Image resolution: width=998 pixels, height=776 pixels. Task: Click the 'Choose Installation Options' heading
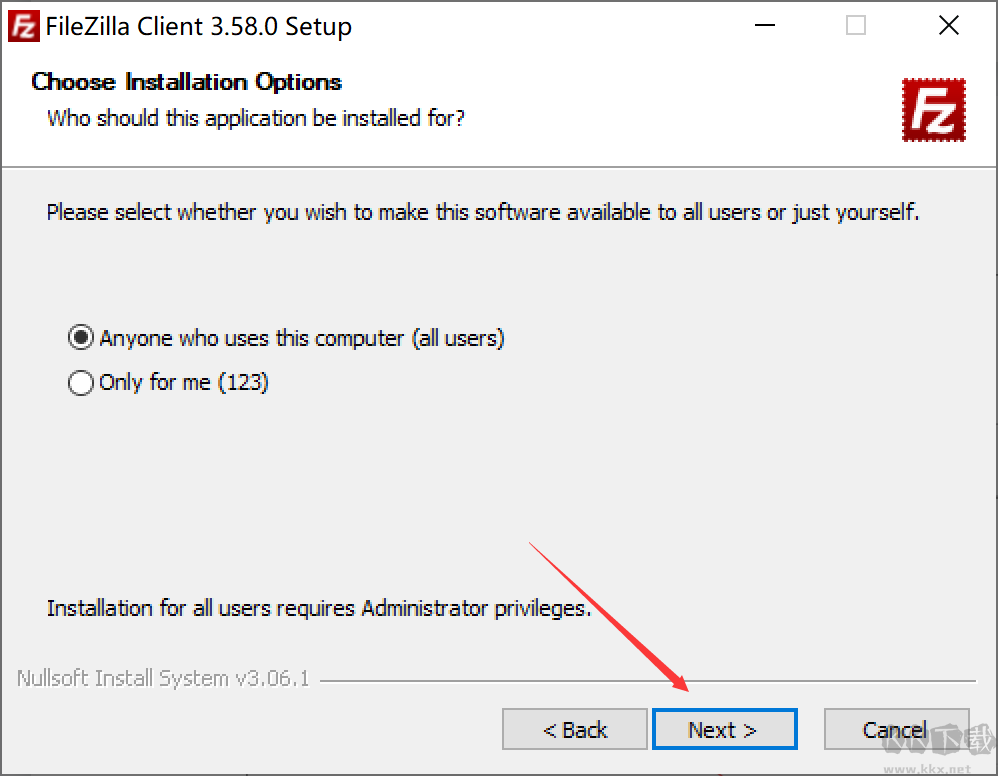coord(187,82)
